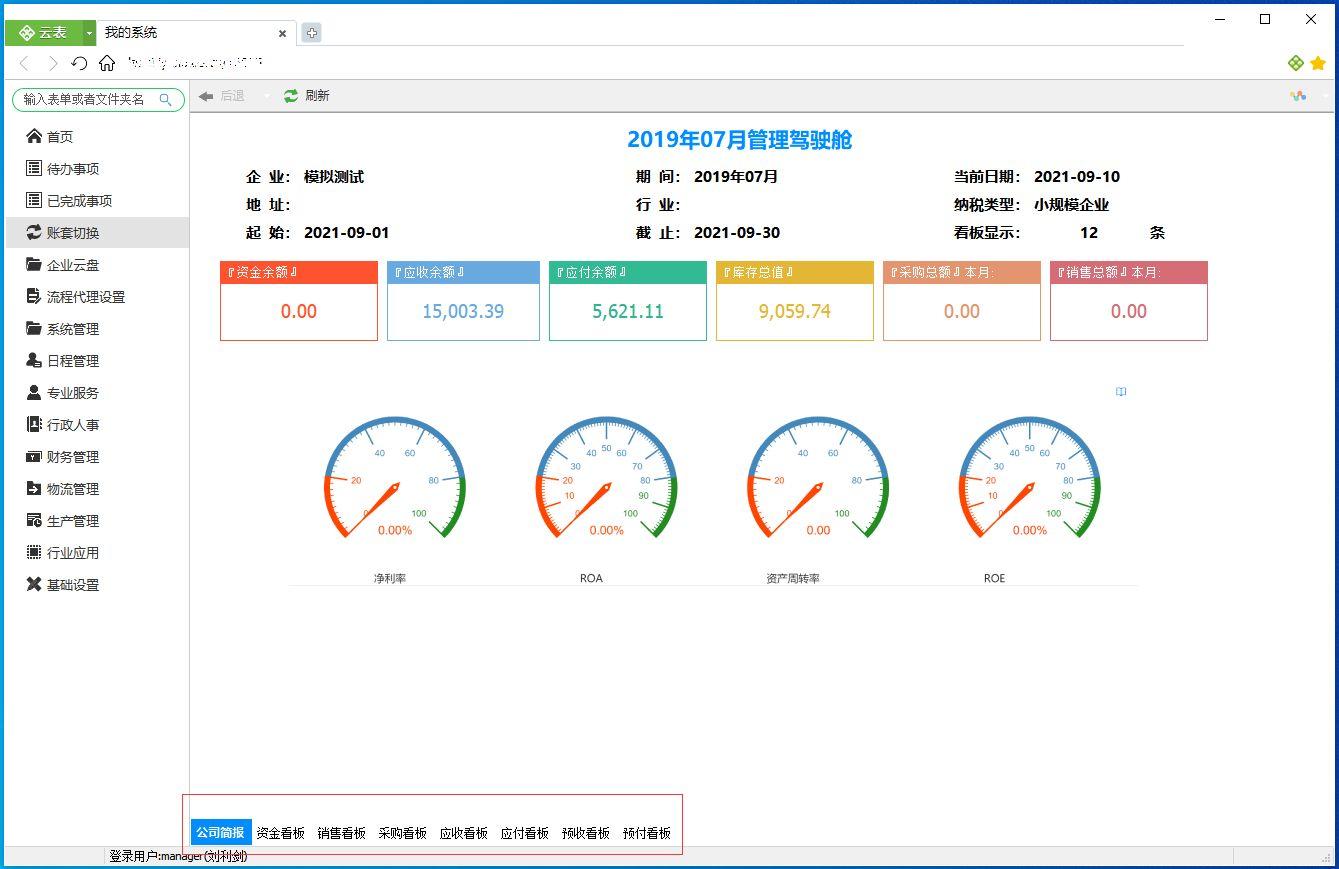
Task: Click the 登录用户 manager status bar text
Action: point(178,857)
